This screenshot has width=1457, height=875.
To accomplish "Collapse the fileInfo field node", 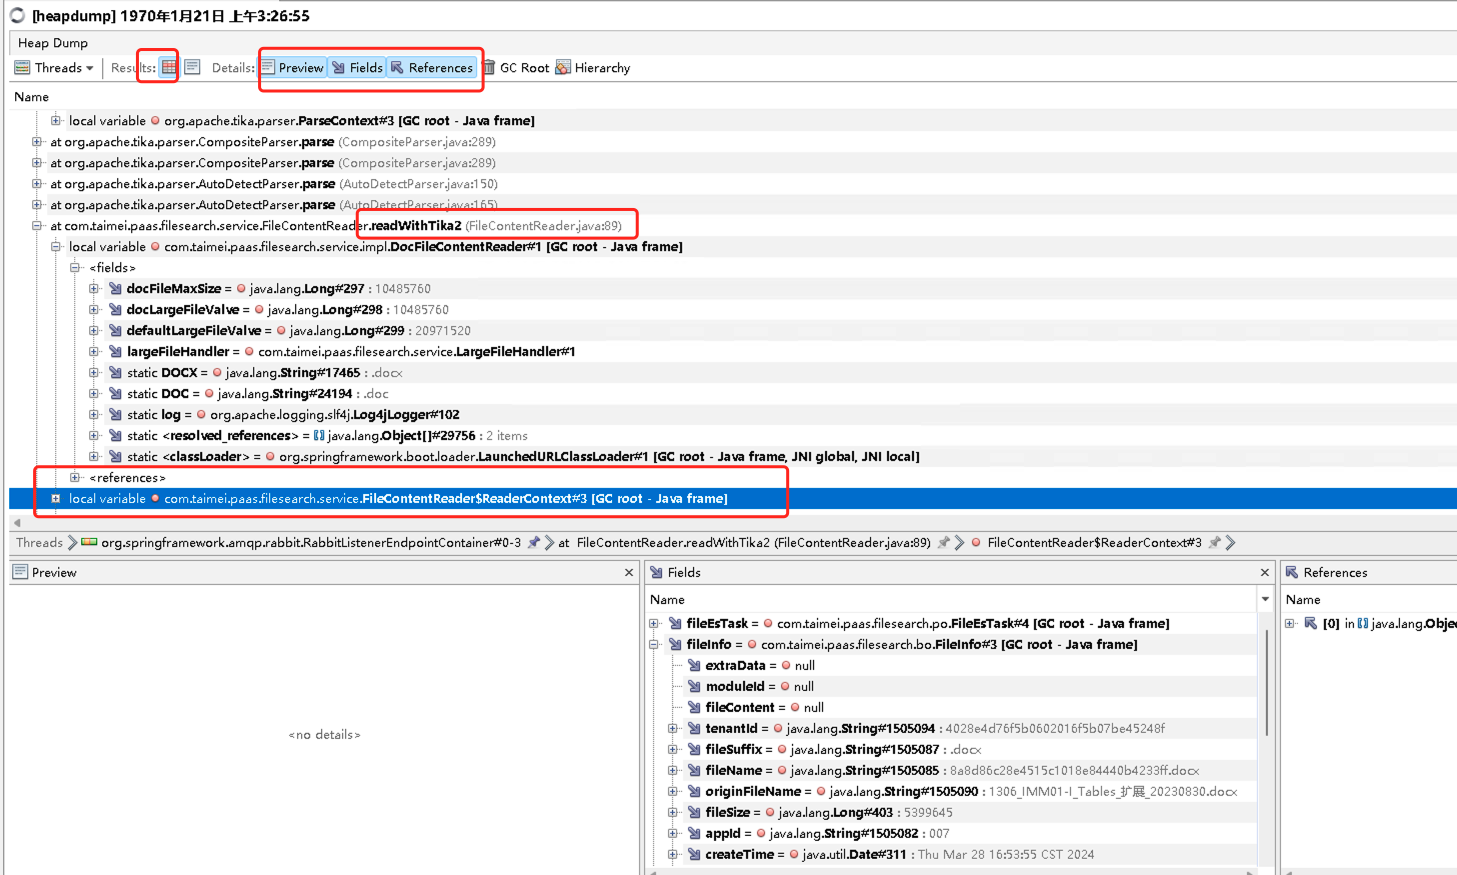I will [655, 645].
